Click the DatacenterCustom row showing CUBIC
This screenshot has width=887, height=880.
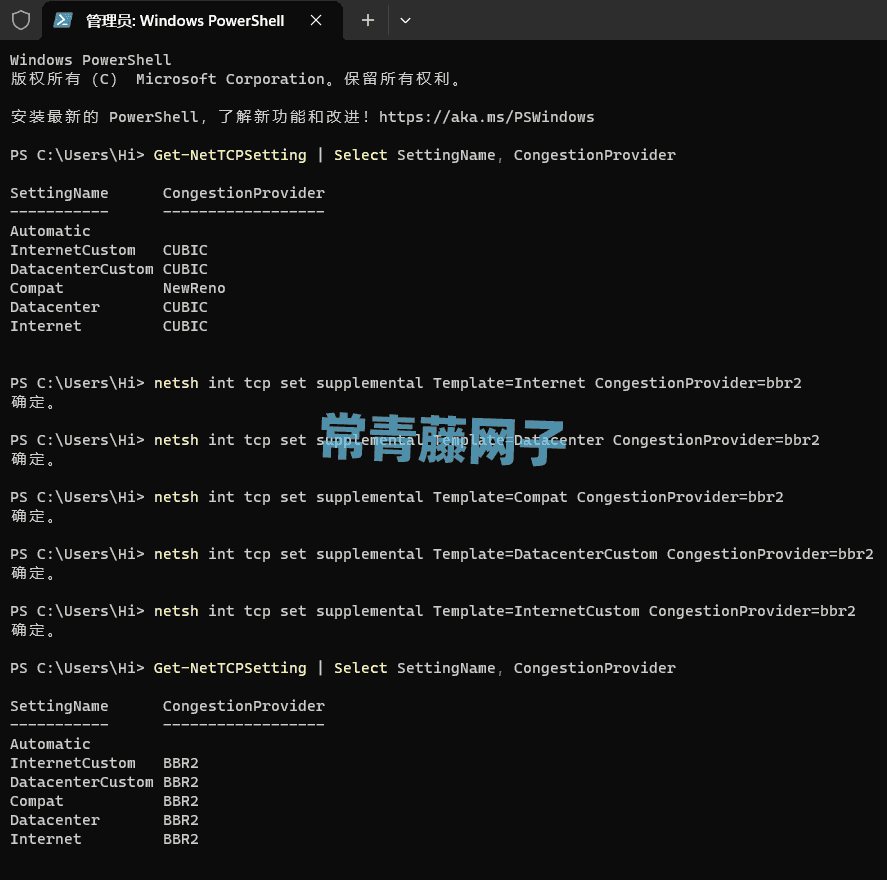(x=109, y=269)
